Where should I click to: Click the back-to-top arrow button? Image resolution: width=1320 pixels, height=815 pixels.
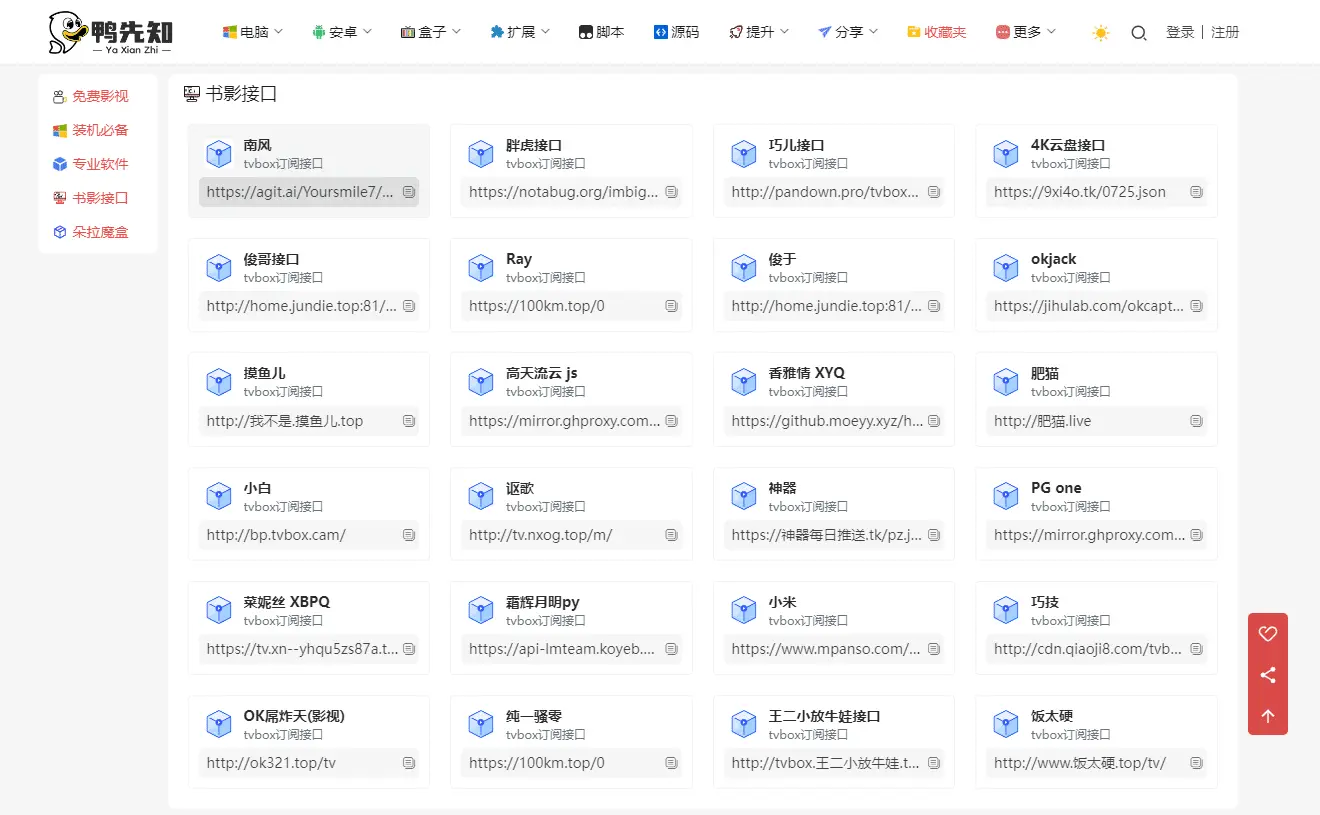point(1268,716)
